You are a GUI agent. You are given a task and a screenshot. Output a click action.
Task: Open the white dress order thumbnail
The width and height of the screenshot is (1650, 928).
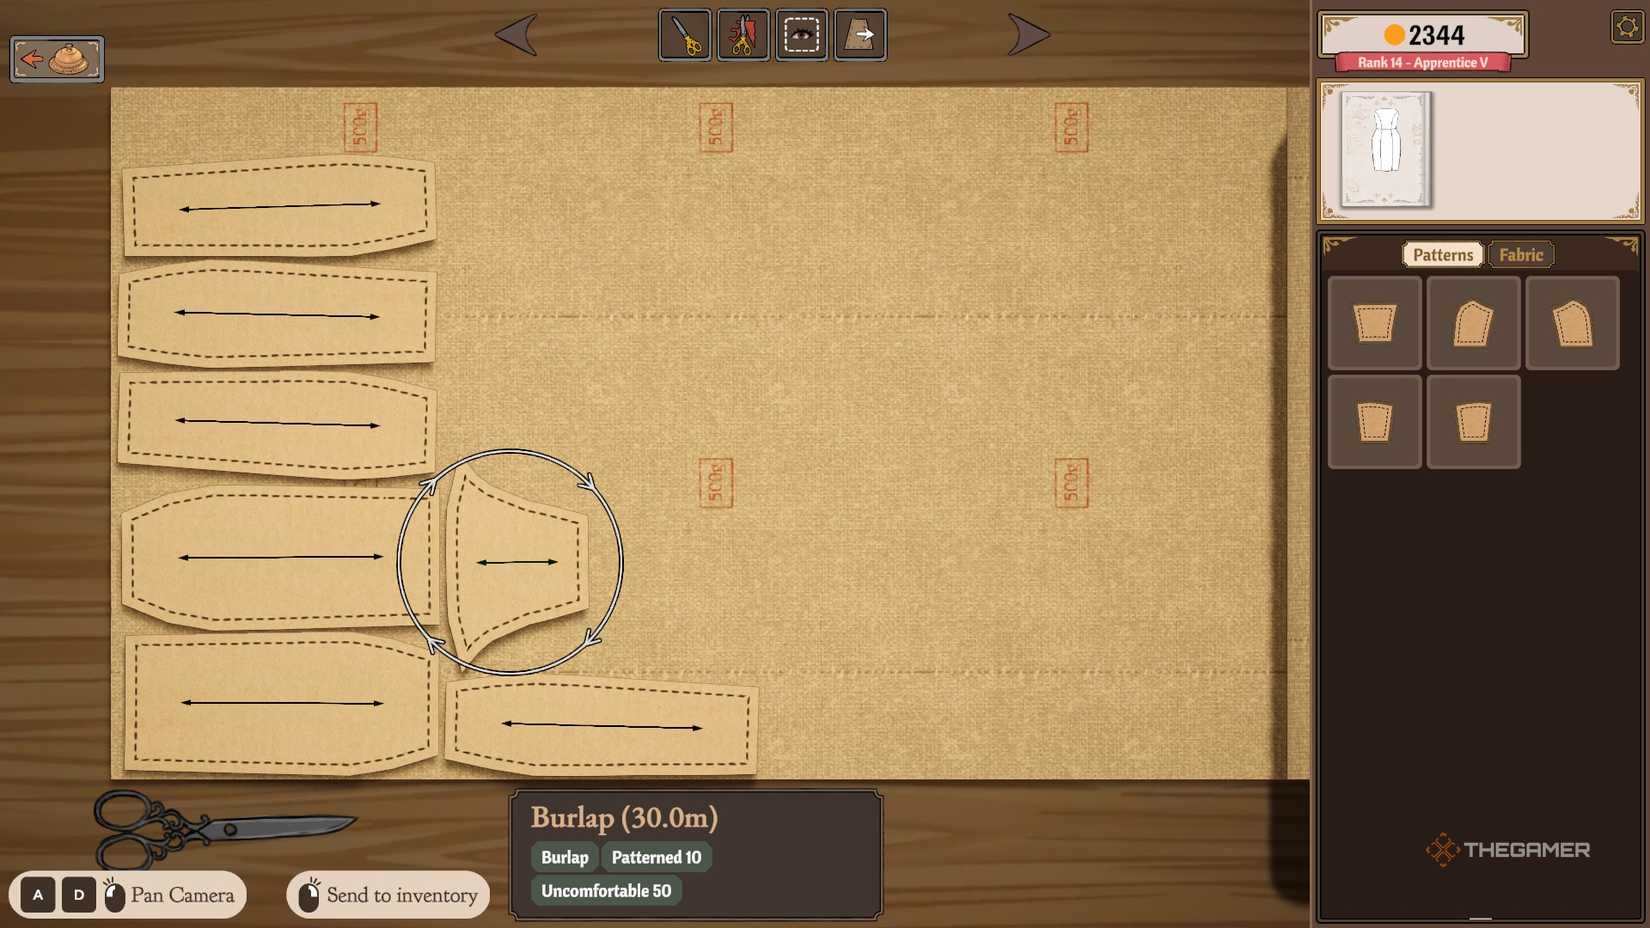pyautogui.click(x=1386, y=149)
